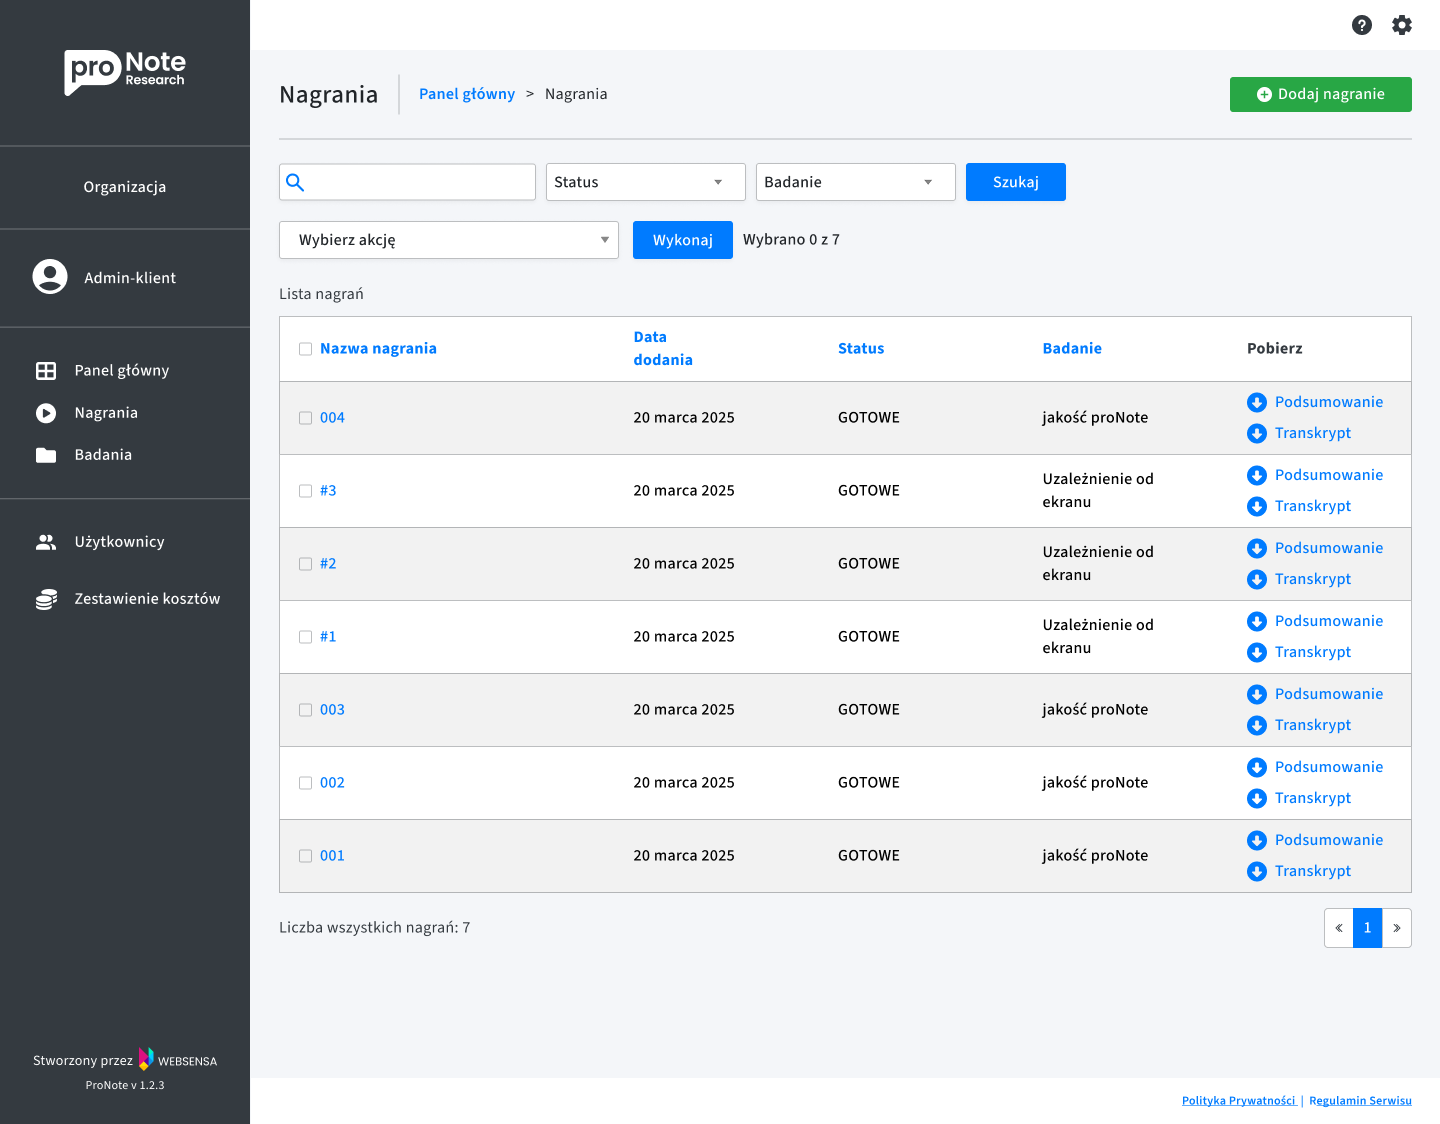Sort by Data dodania column header
The width and height of the screenshot is (1440, 1124).
[663, 349]
